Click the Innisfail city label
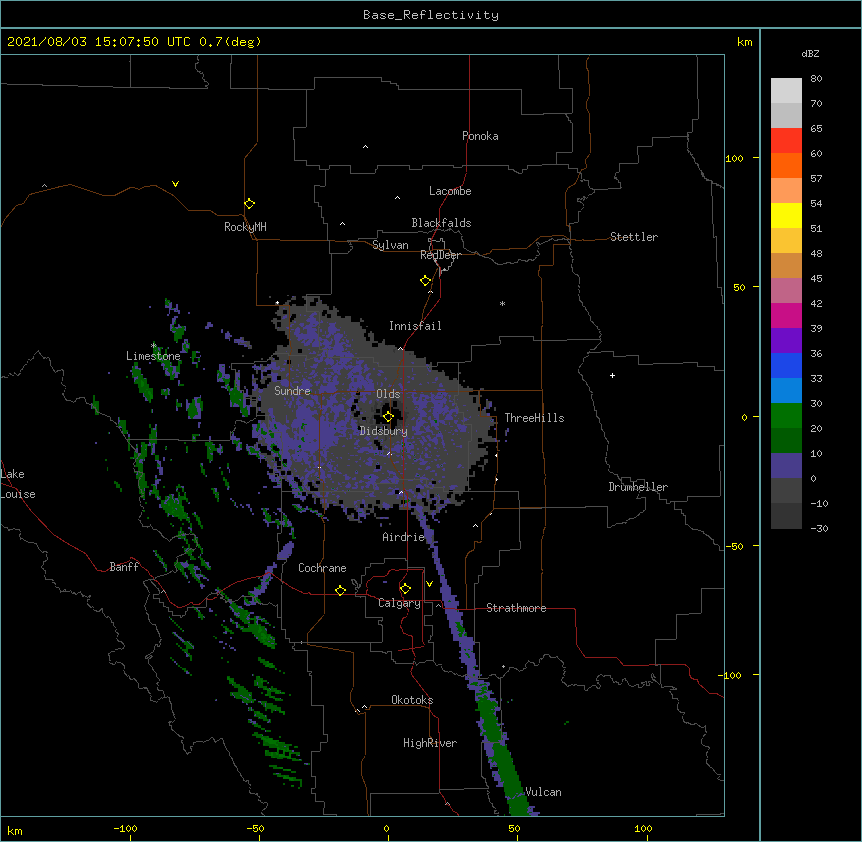The image size is (862, 842). tap(415, 326)
